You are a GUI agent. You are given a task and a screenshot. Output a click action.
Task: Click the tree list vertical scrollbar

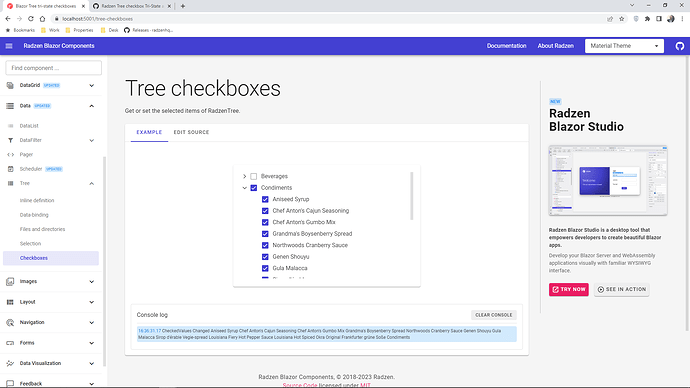tap(411, 196)
